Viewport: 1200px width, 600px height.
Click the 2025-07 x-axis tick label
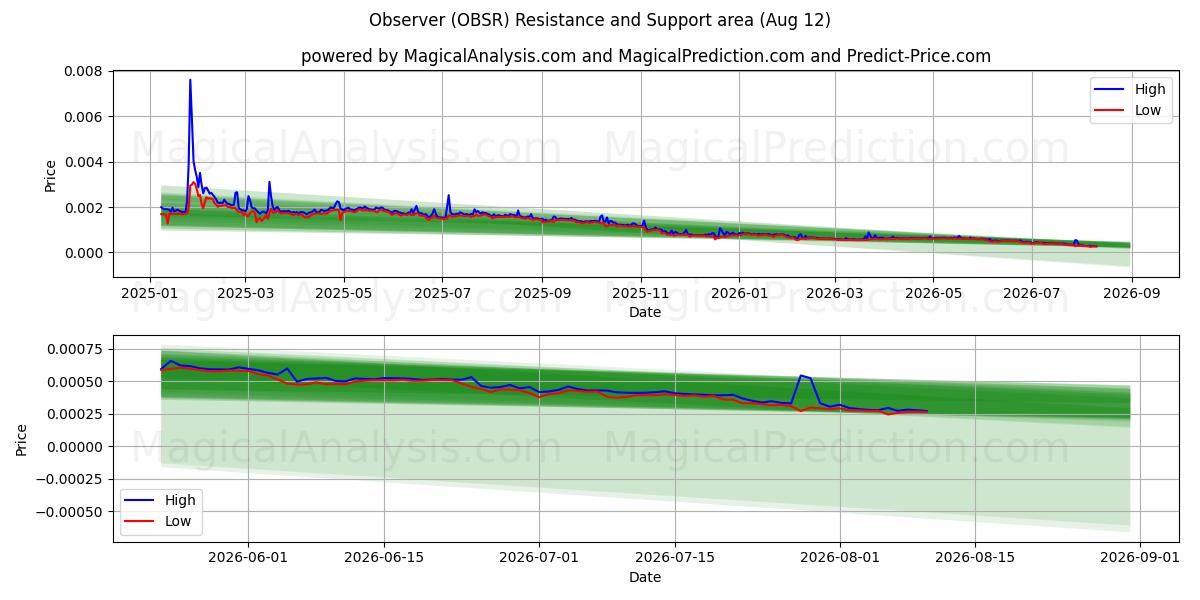click(x=443, y=293)
